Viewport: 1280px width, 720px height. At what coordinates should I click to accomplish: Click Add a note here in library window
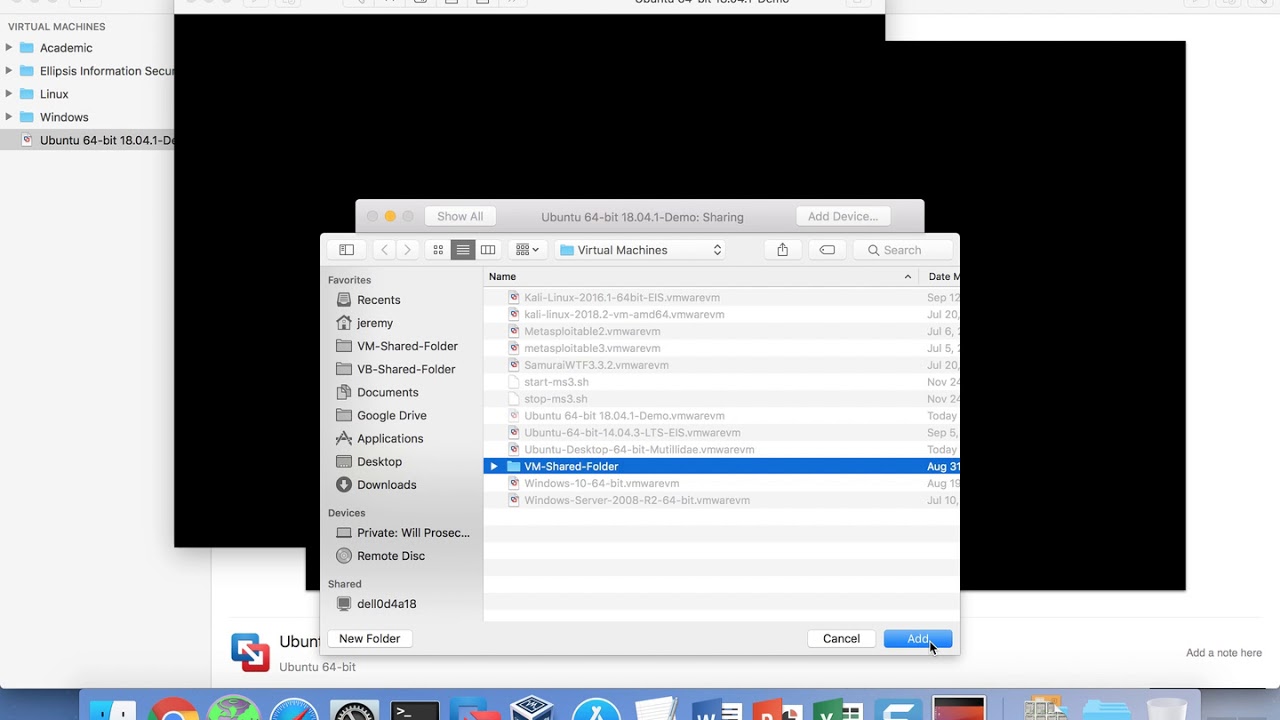tap(1224, 653)
